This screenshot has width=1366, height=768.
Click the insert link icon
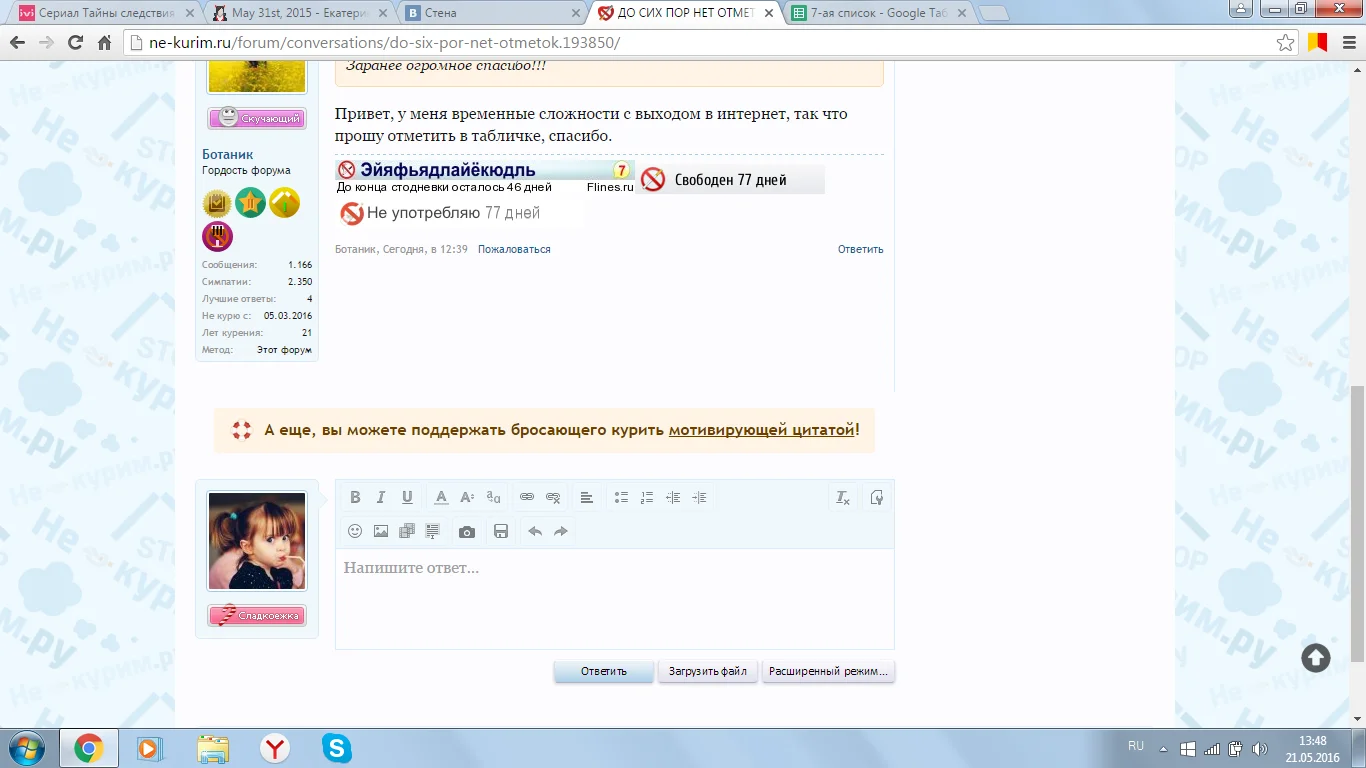[x=527, y=497]
